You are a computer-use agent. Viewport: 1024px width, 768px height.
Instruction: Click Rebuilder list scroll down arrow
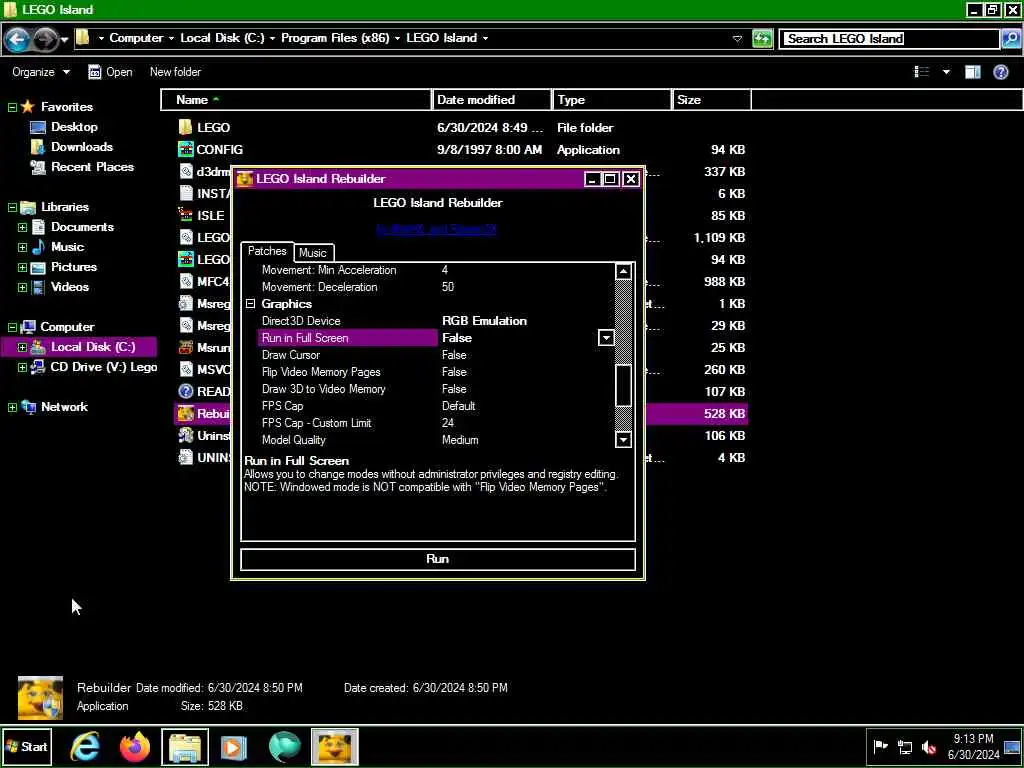pos(623,439)
